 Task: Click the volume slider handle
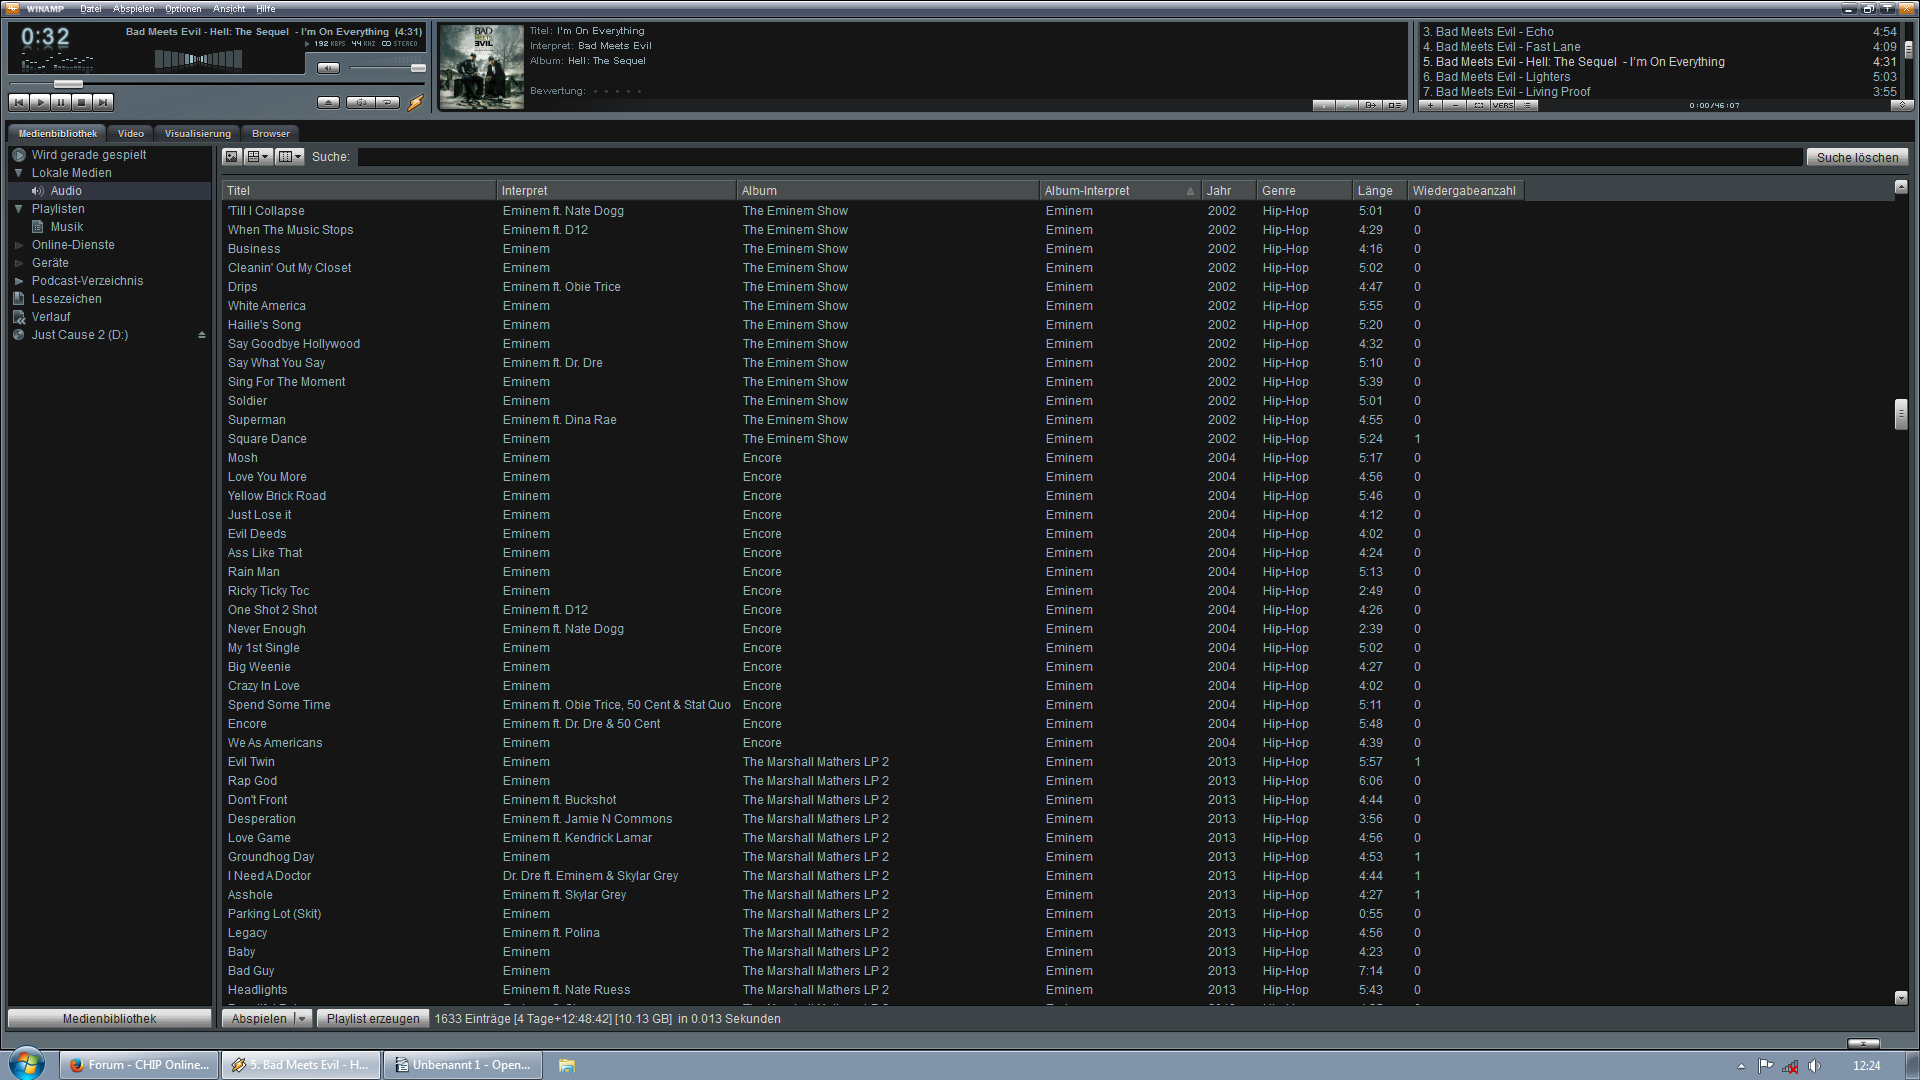(x=418, y=68)
